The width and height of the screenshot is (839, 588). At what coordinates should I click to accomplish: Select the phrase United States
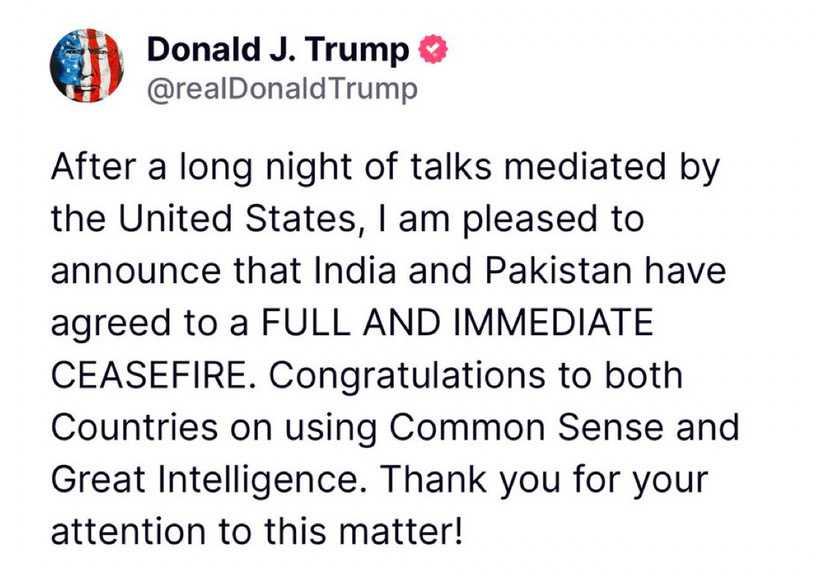237,218
